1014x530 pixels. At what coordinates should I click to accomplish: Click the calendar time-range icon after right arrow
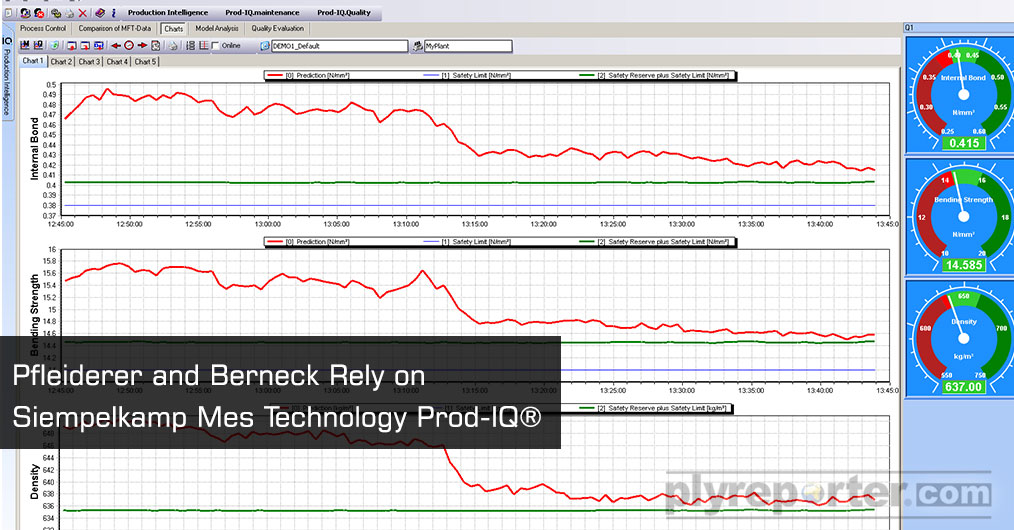[x=155, y=46]
